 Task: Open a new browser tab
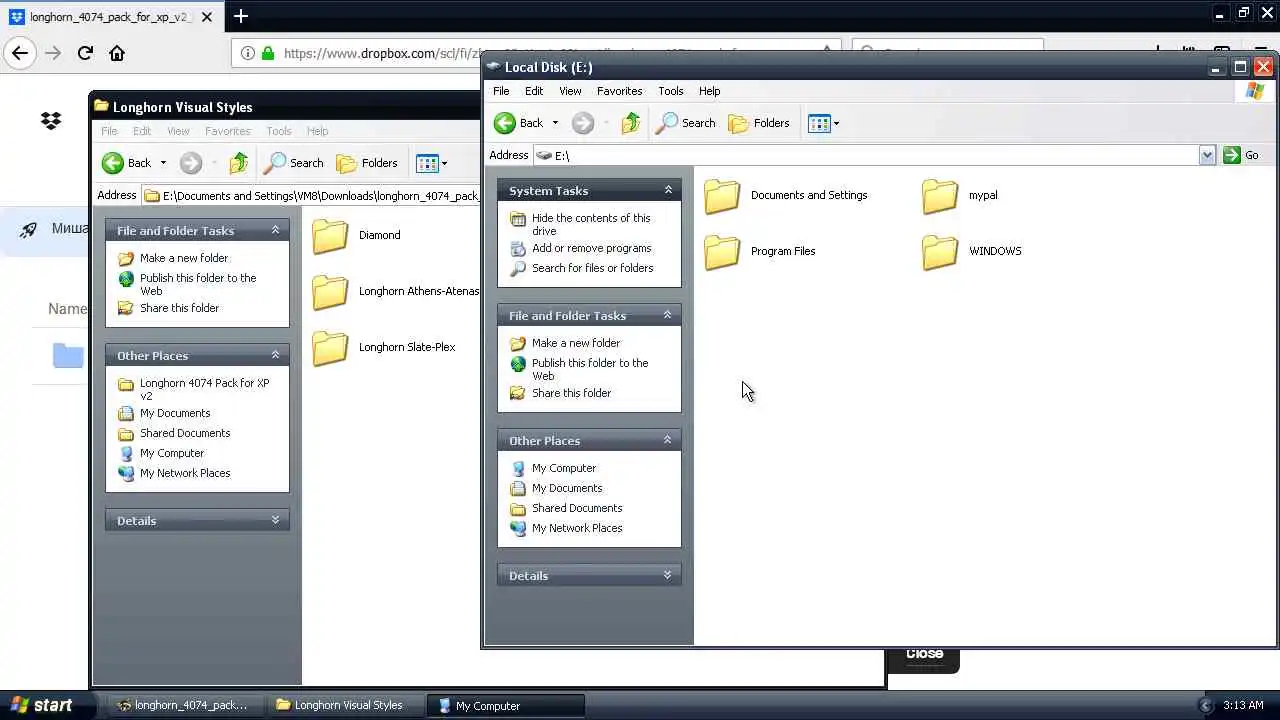click(241, 16)
